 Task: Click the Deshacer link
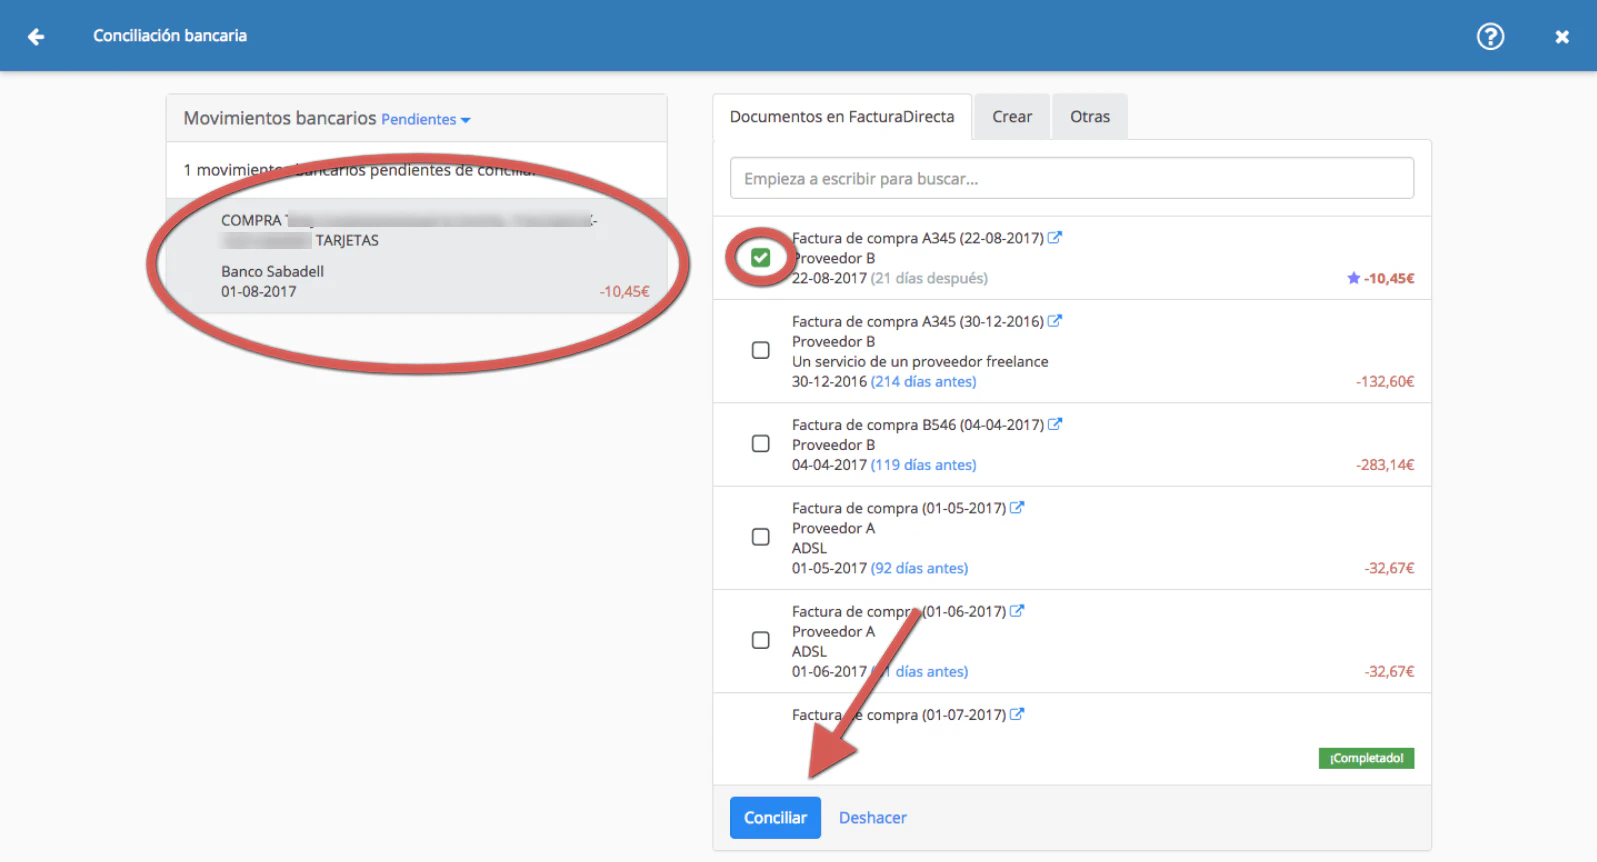click(x=872, y=818)
